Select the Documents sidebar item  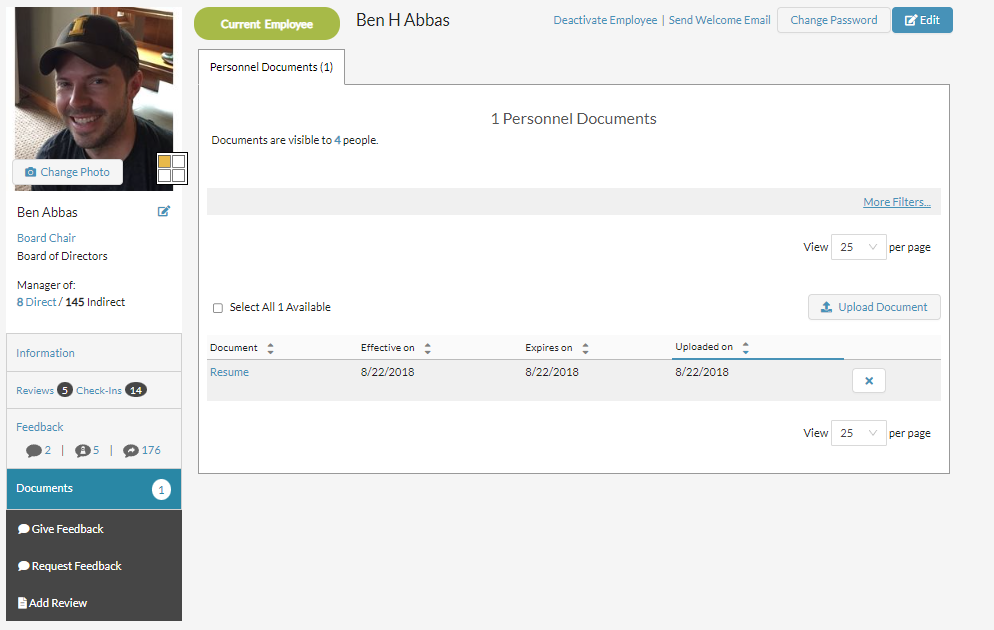[x=94, y=489]
